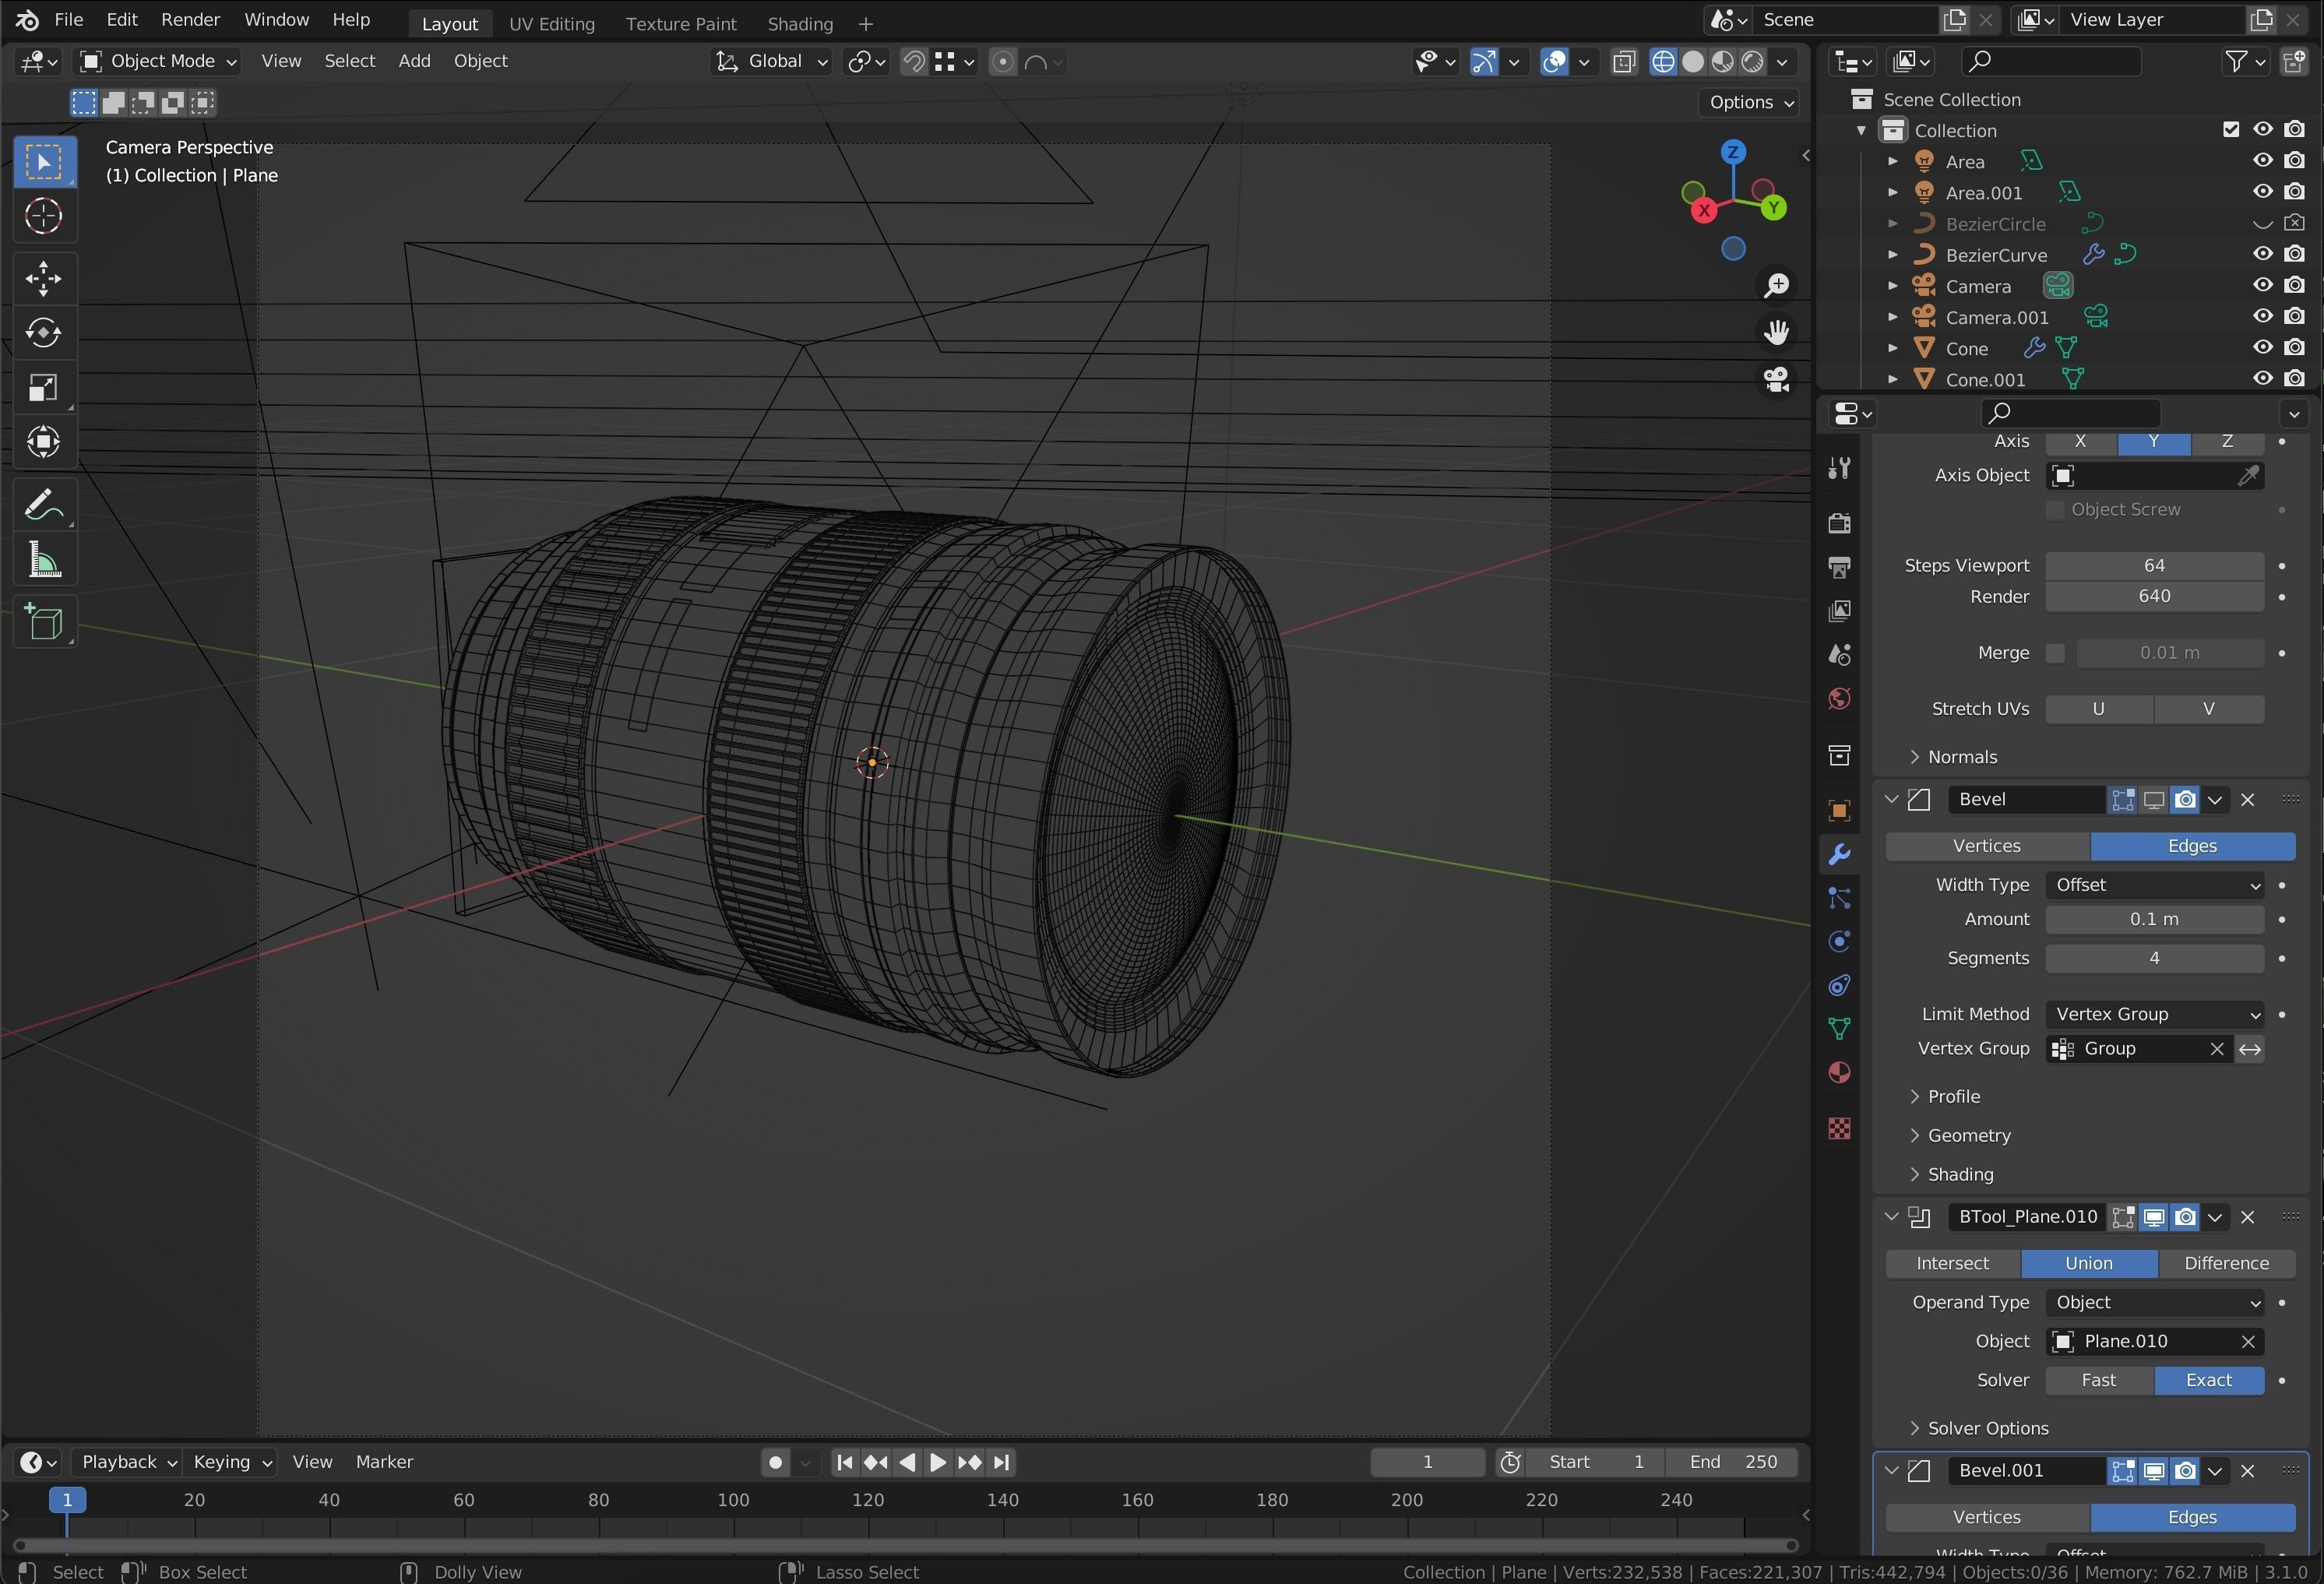Open the Options dropdown in viewport
The height and width of the screenshot is (1584, 2324).
click(x=1751, y=102)
